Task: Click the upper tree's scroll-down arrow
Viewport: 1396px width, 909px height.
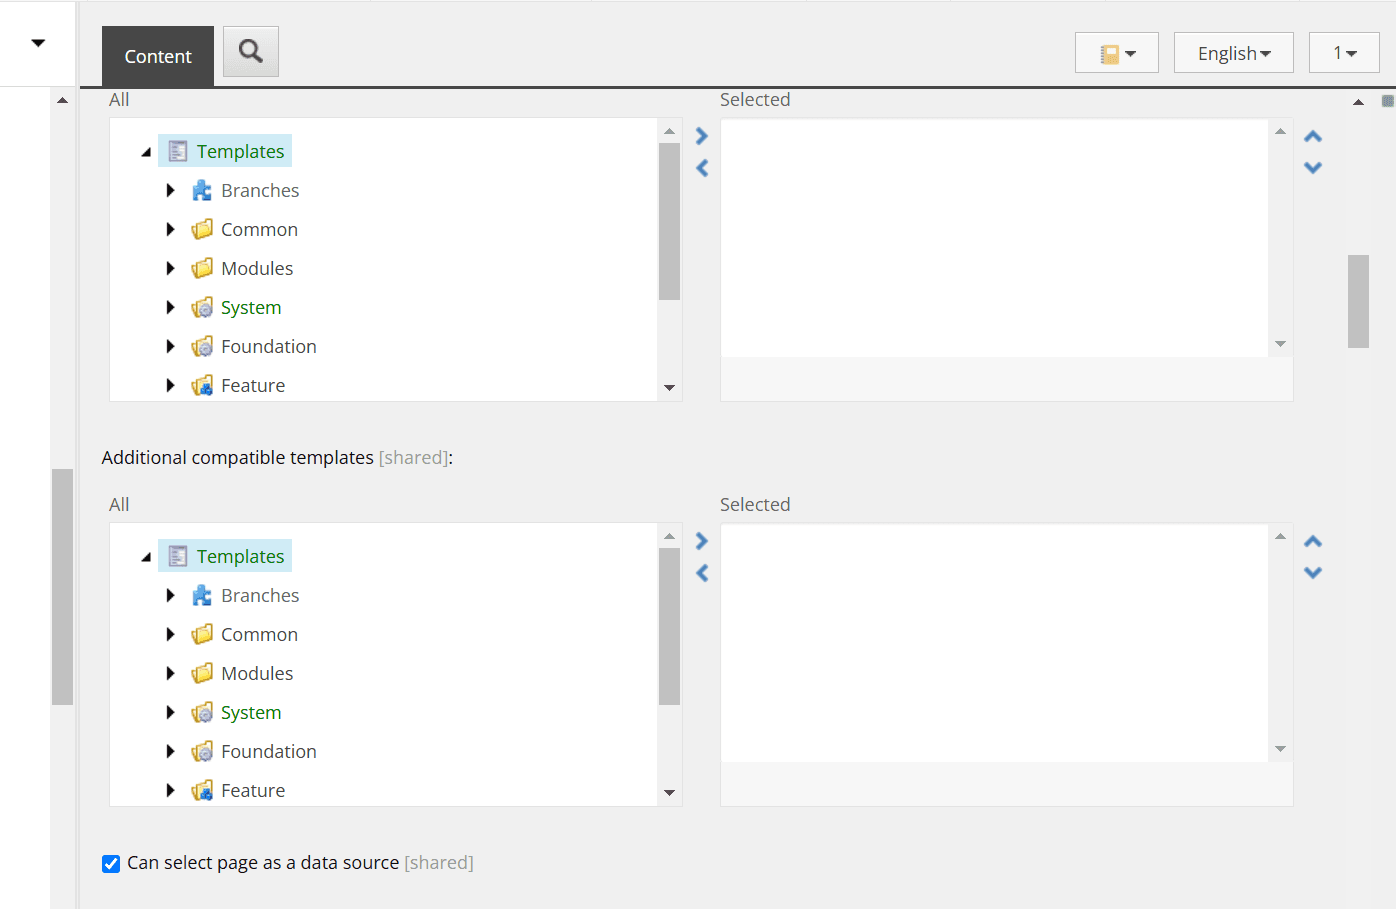Action: point(669,388)
